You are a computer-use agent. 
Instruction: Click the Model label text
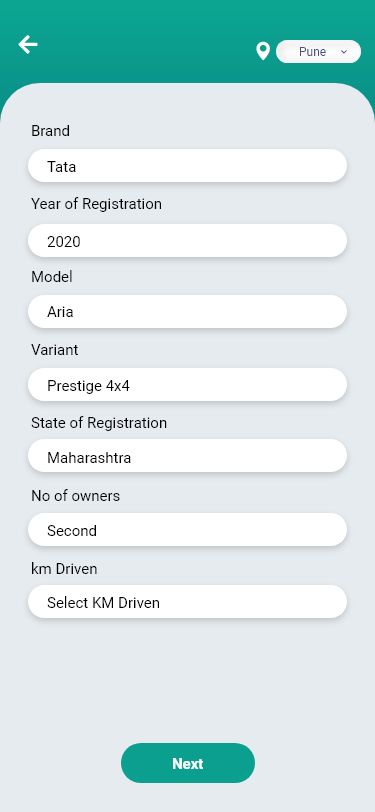(x=52, y=277)
